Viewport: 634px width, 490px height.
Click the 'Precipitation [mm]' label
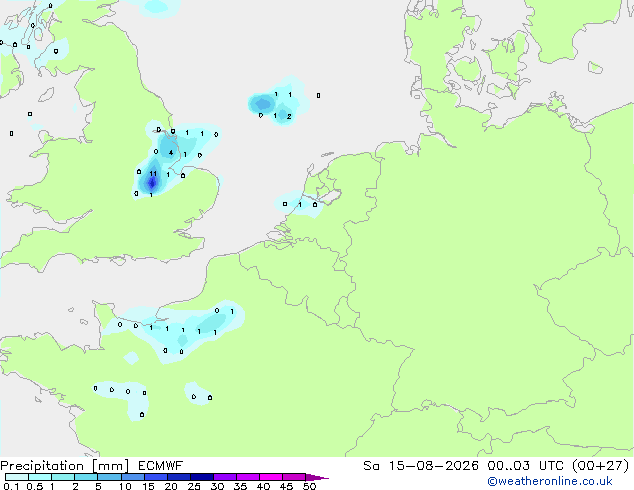pos(64,466)
